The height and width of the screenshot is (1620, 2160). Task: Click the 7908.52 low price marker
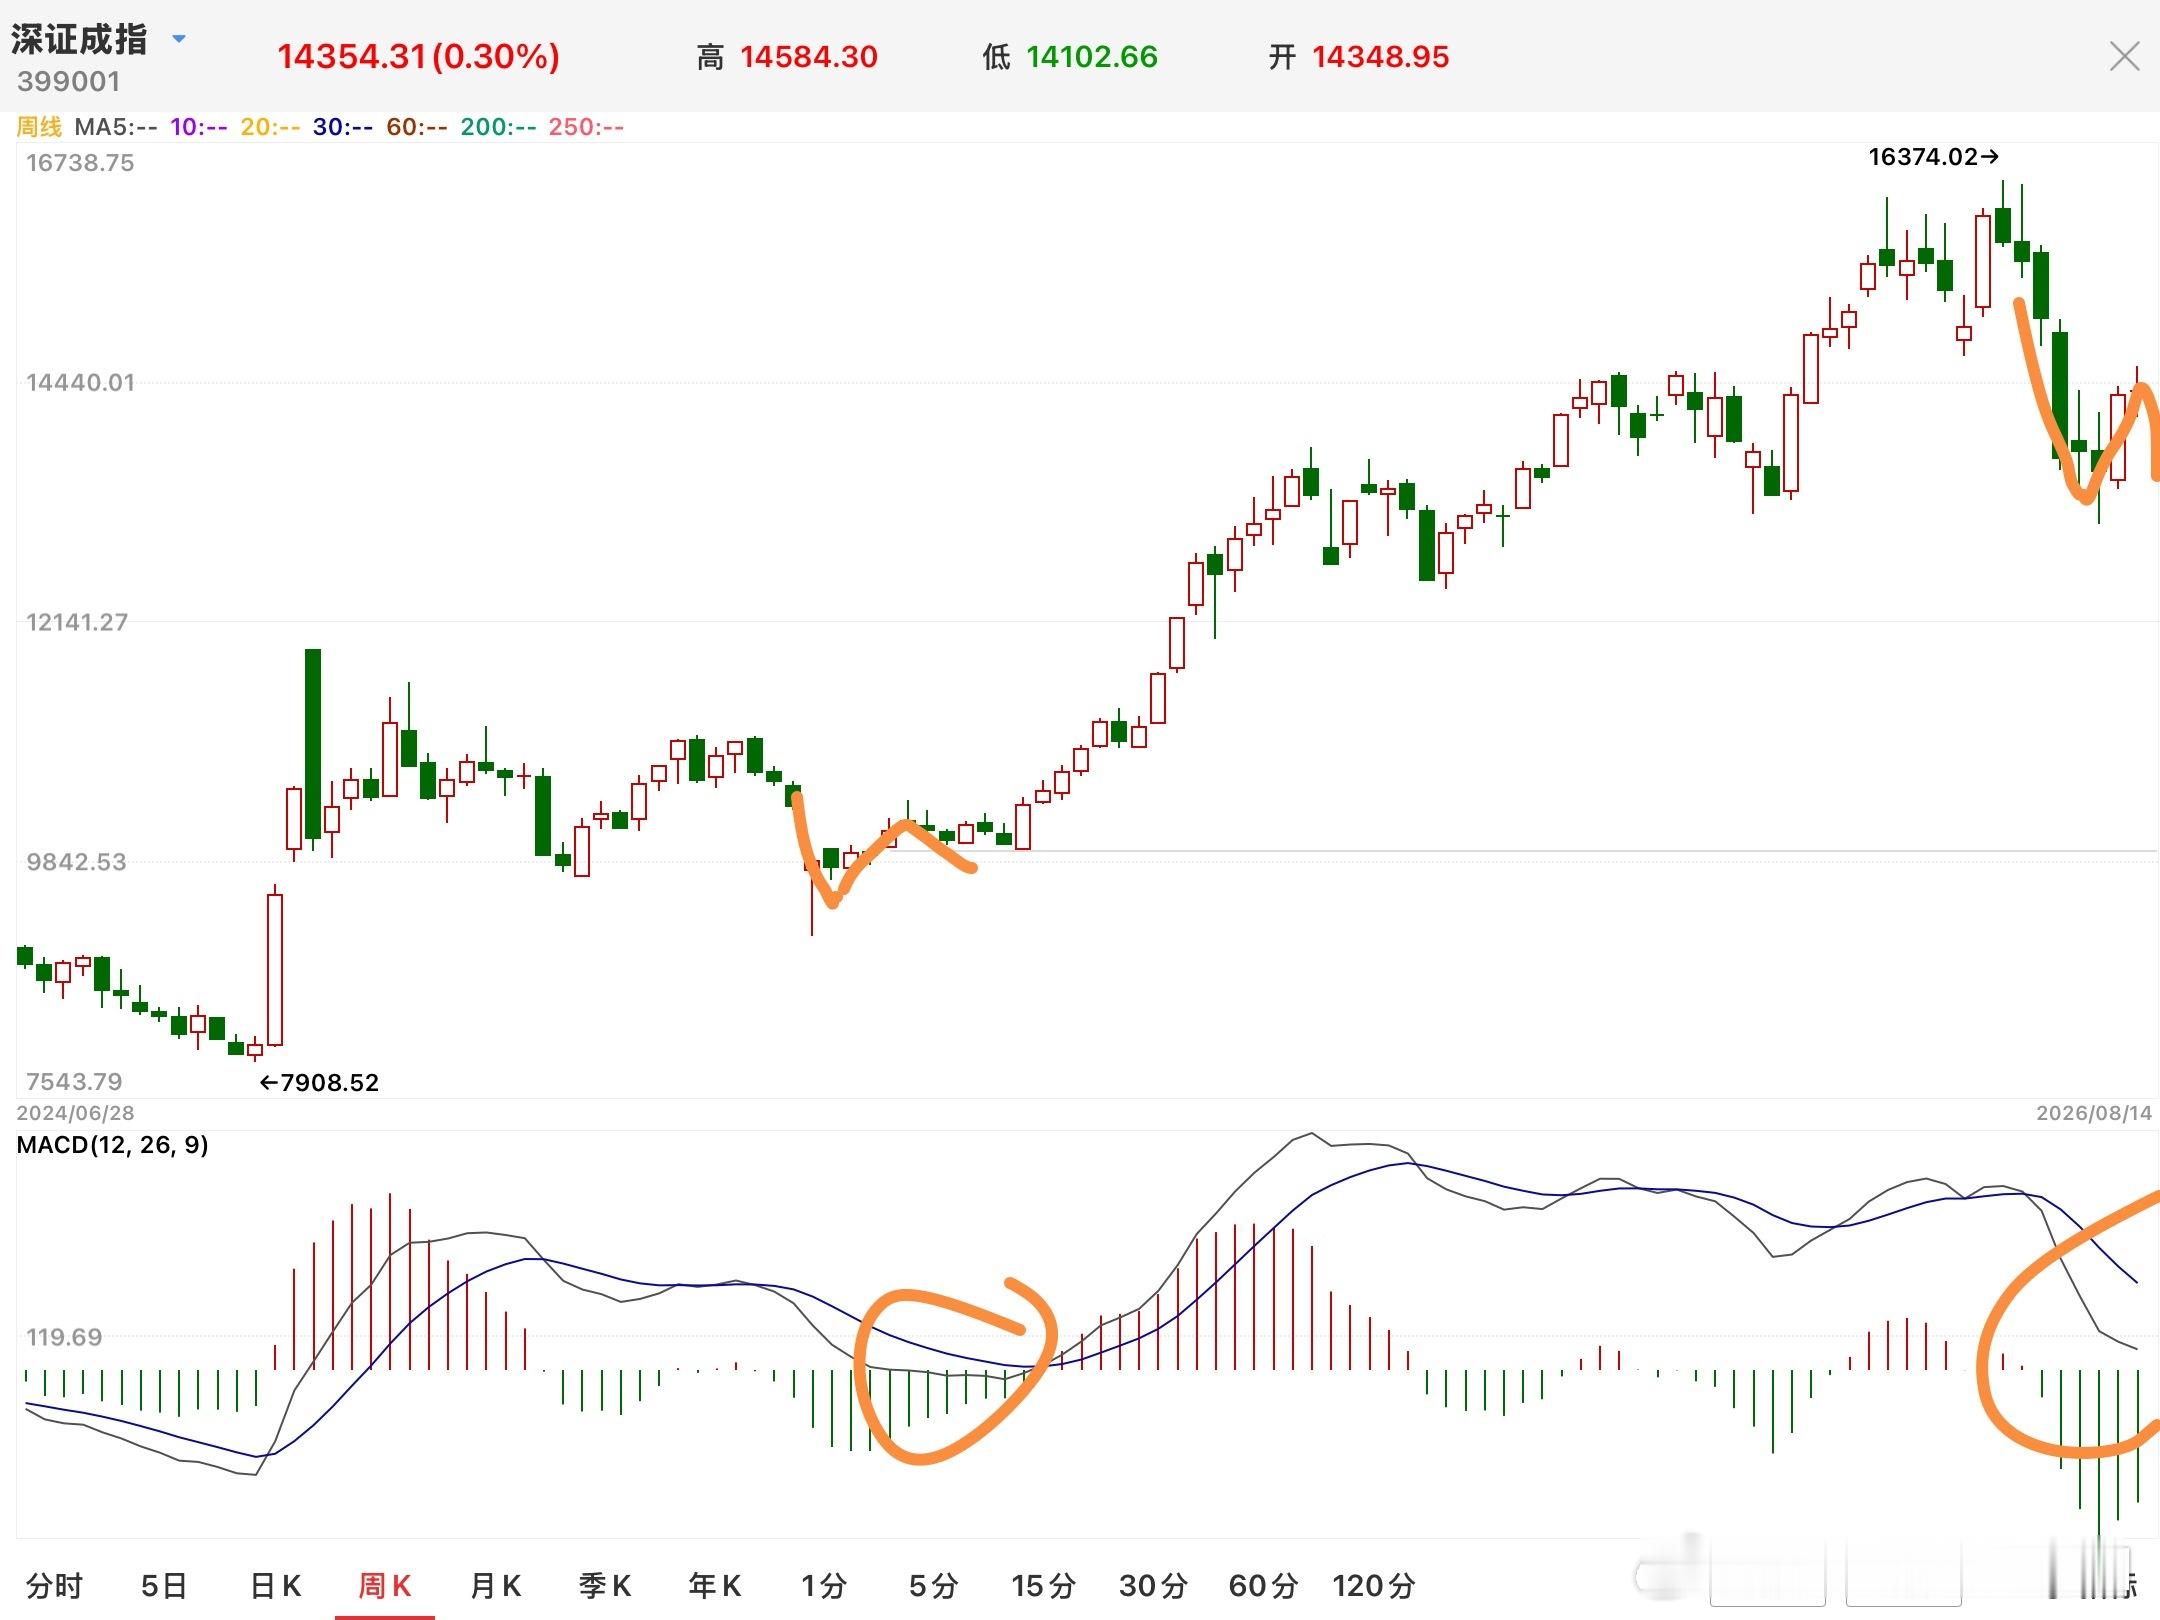pos(319,1083)
